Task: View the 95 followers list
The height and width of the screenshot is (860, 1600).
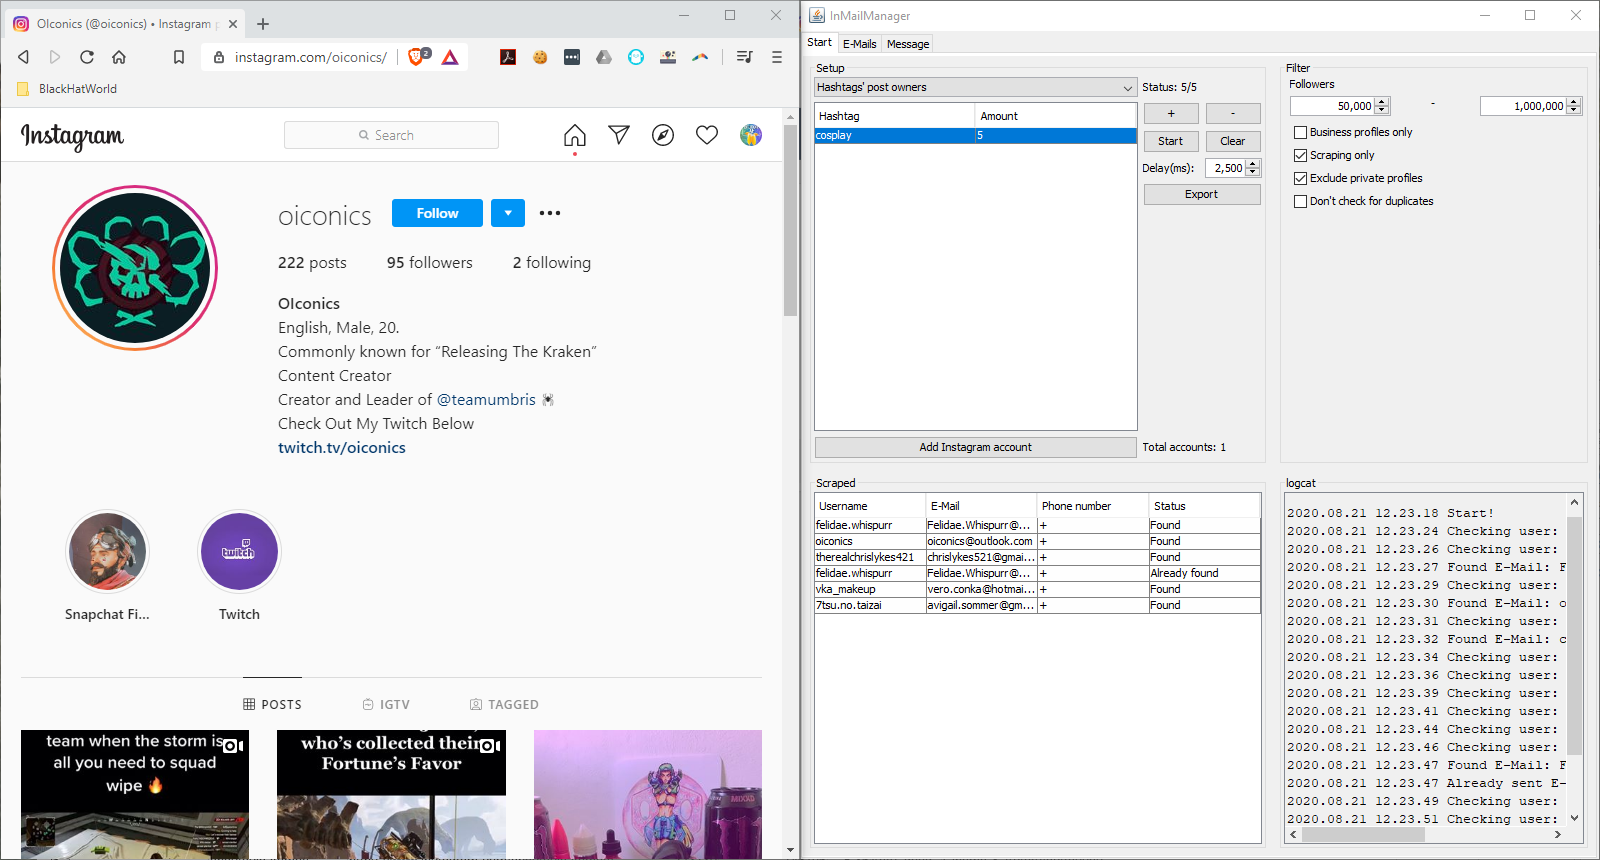Action: tap(430, 263)
